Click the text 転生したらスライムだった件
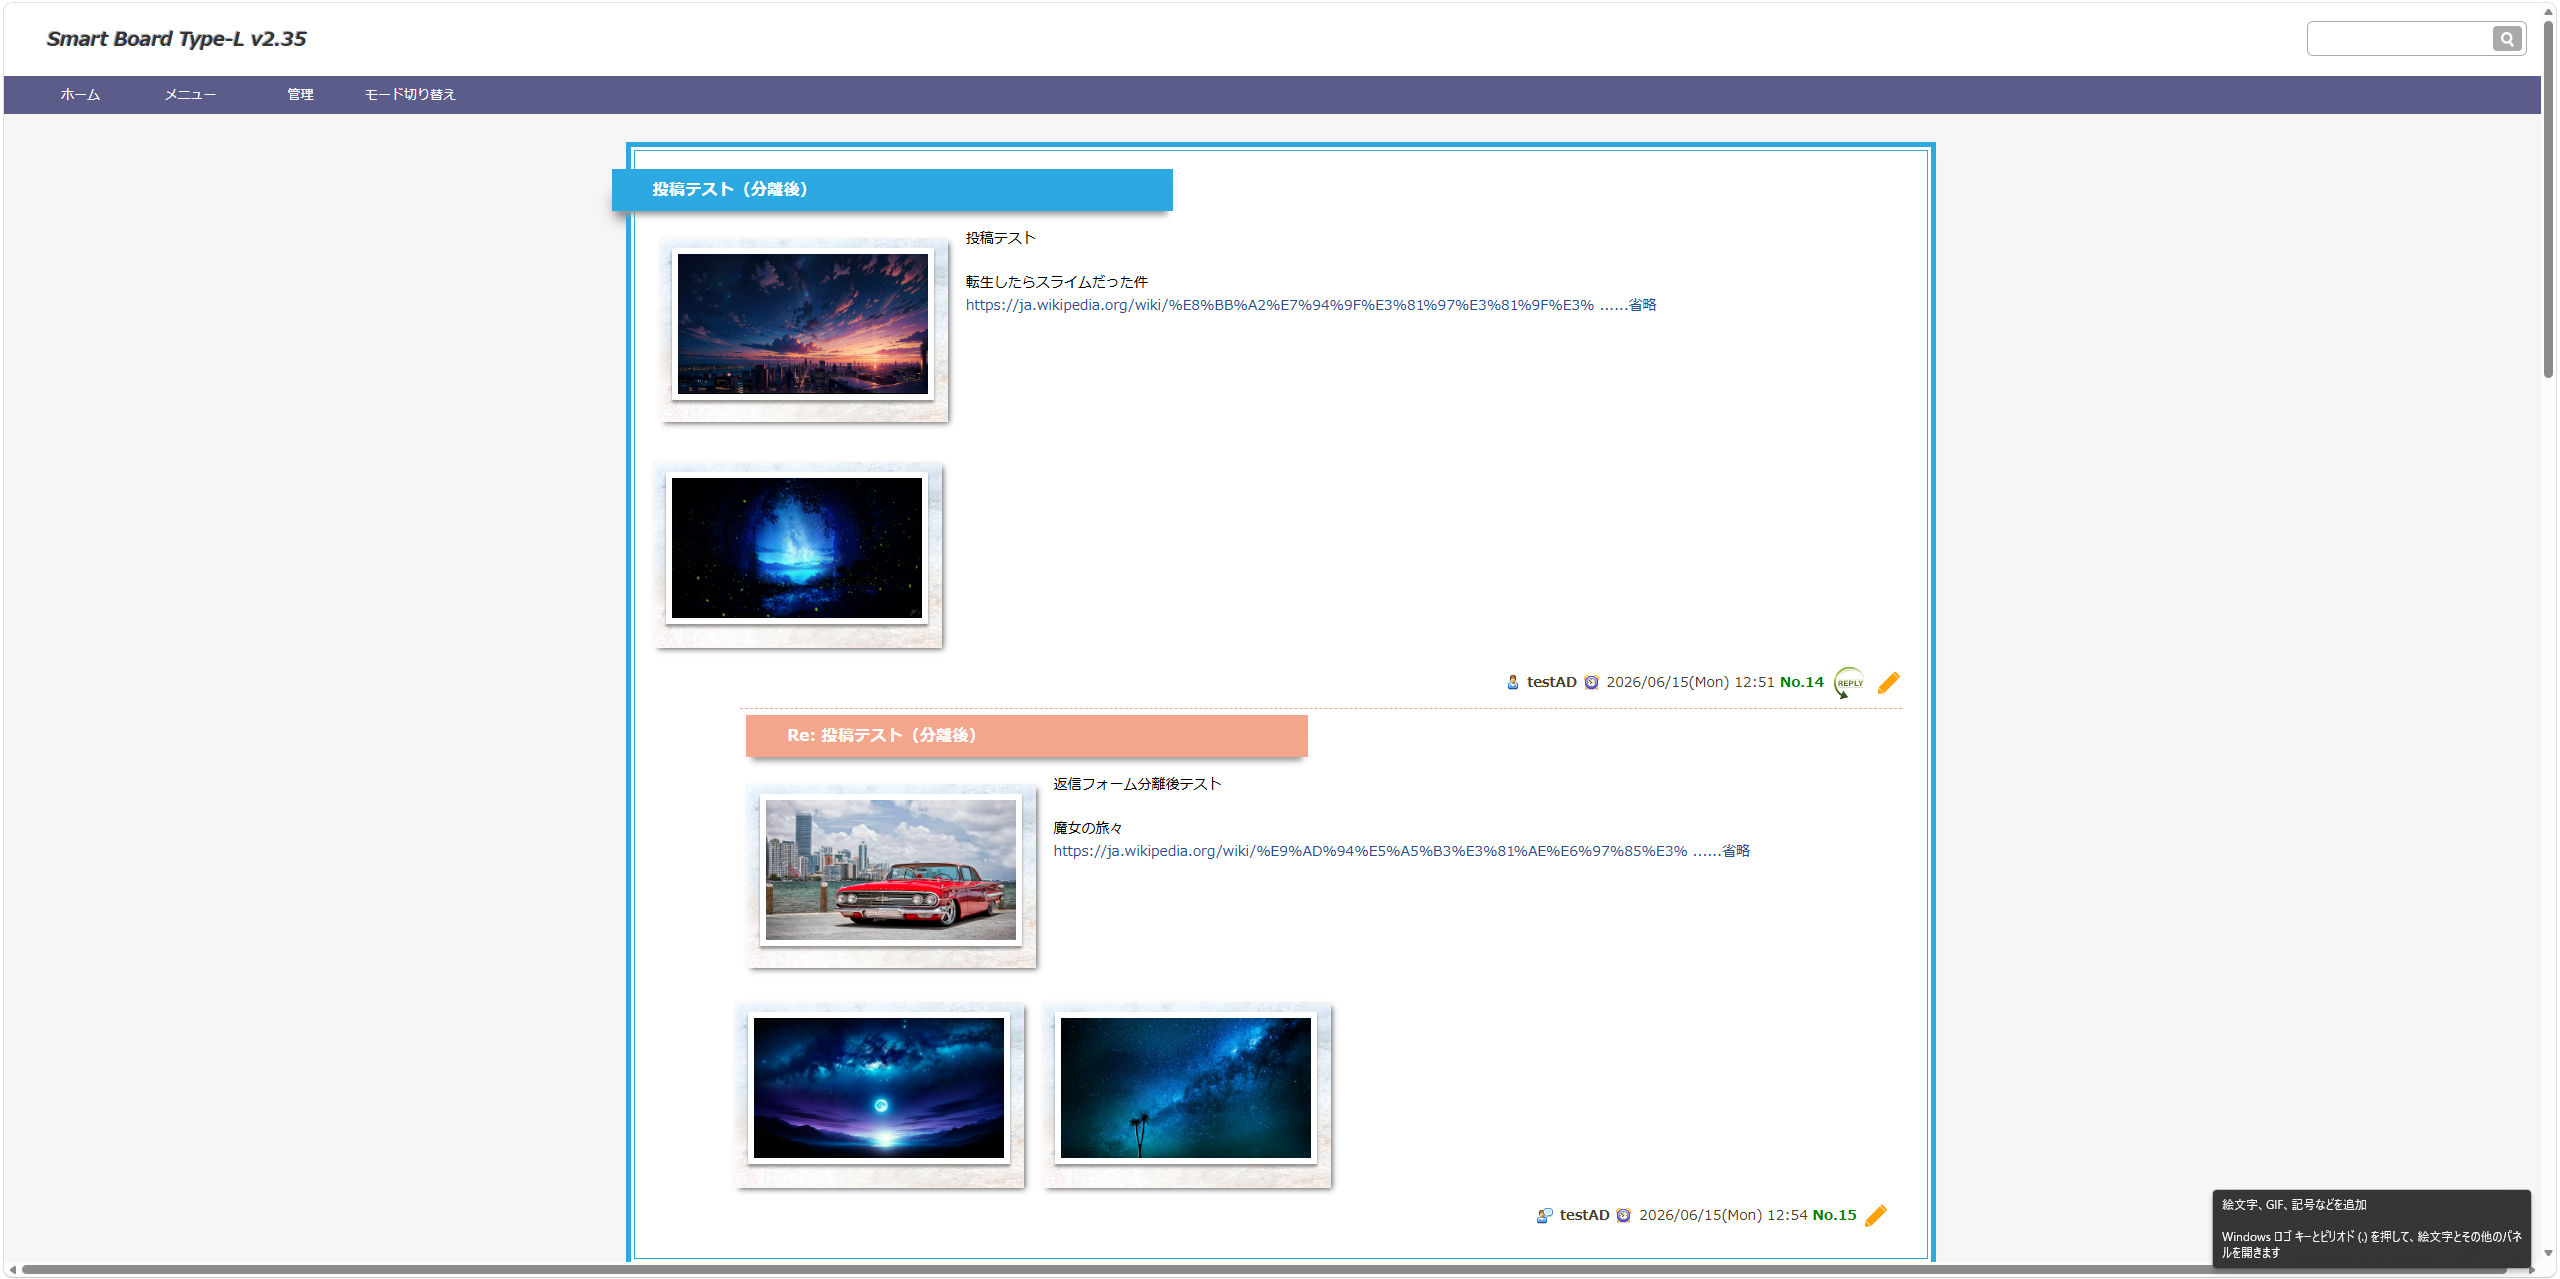Viewport: 2560px width, 1279px height. pyautogui.click(x=1056, y=282)
